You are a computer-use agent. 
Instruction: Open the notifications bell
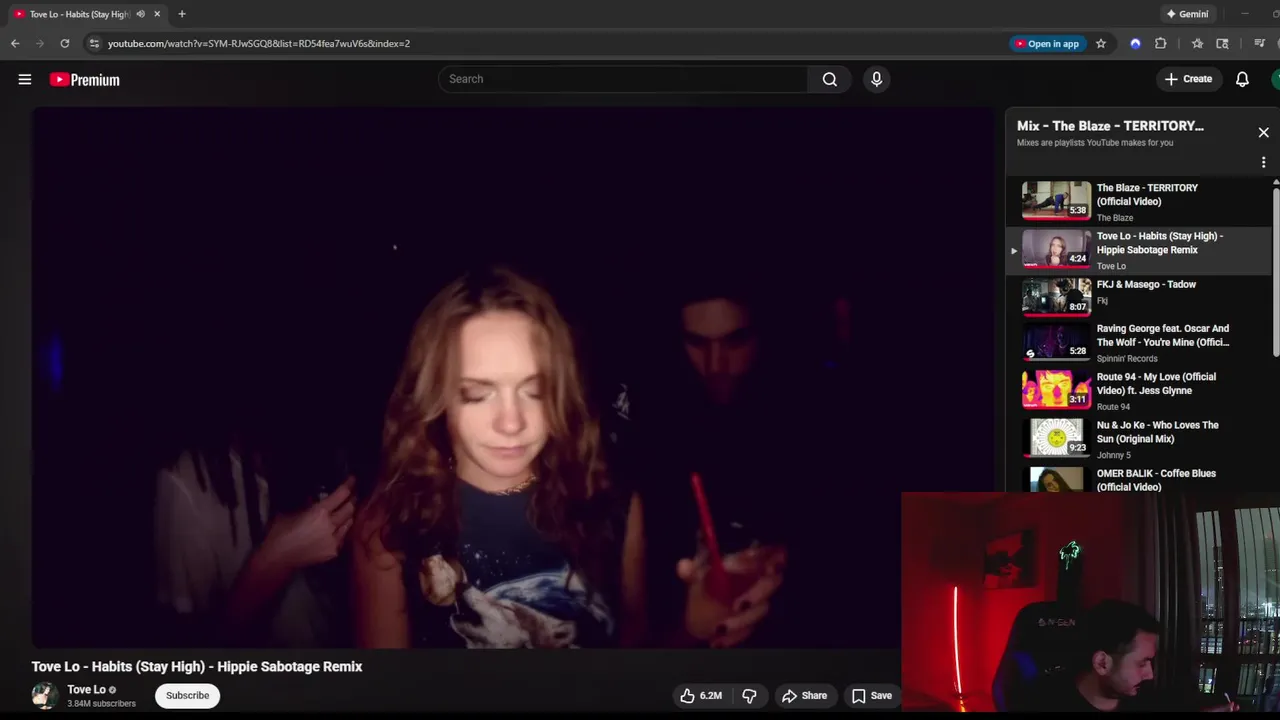point(1242,79)
